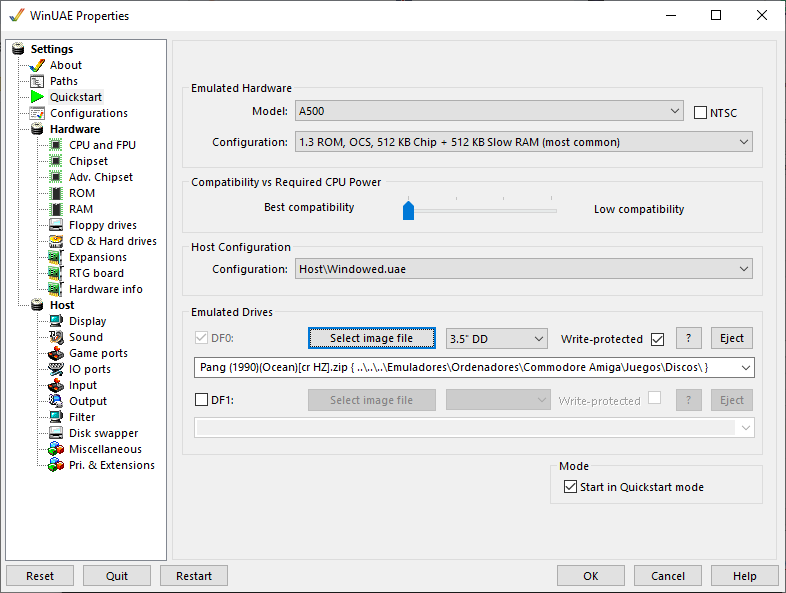Open the Hardware tree section
The width and height of the screenshot is (786, 593).
75,129
